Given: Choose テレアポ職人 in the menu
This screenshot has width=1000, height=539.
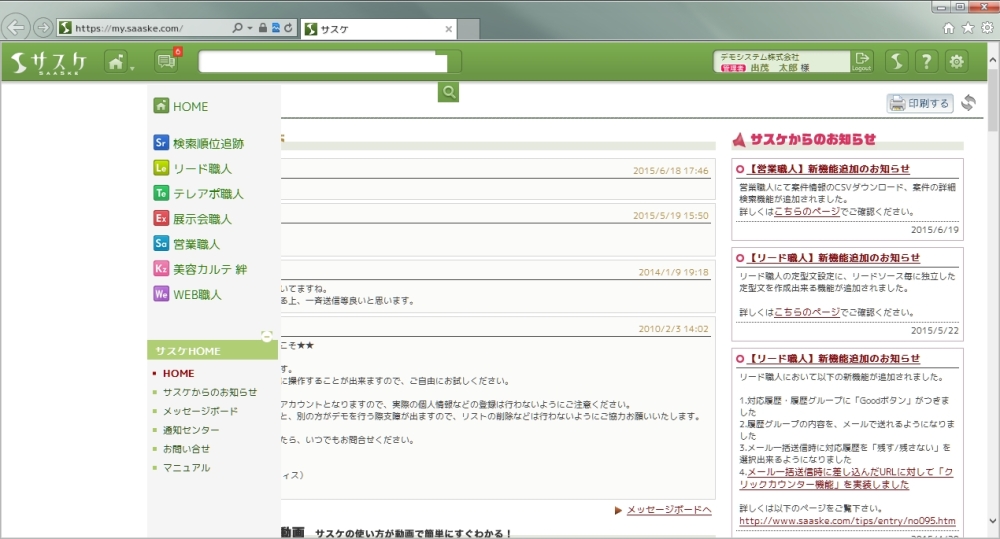Looking at the screenshot, I should click(207, 194).
